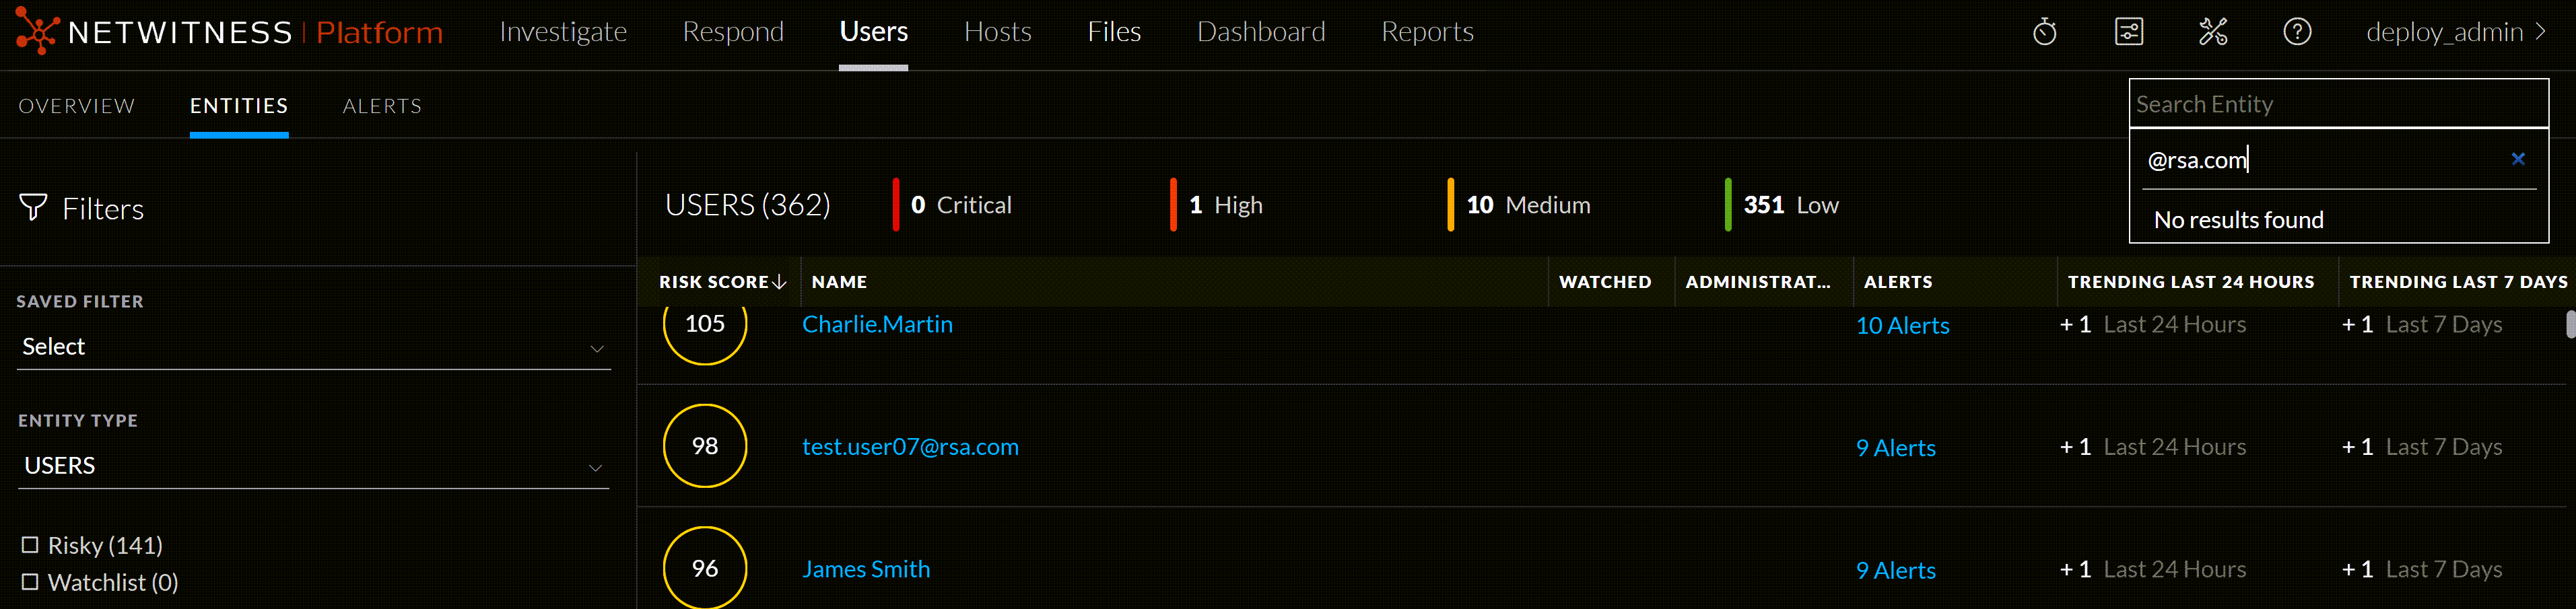Switch to the Overview tab
The height and width of the screenshot is (609, 2576).
[x=77, y=106]
